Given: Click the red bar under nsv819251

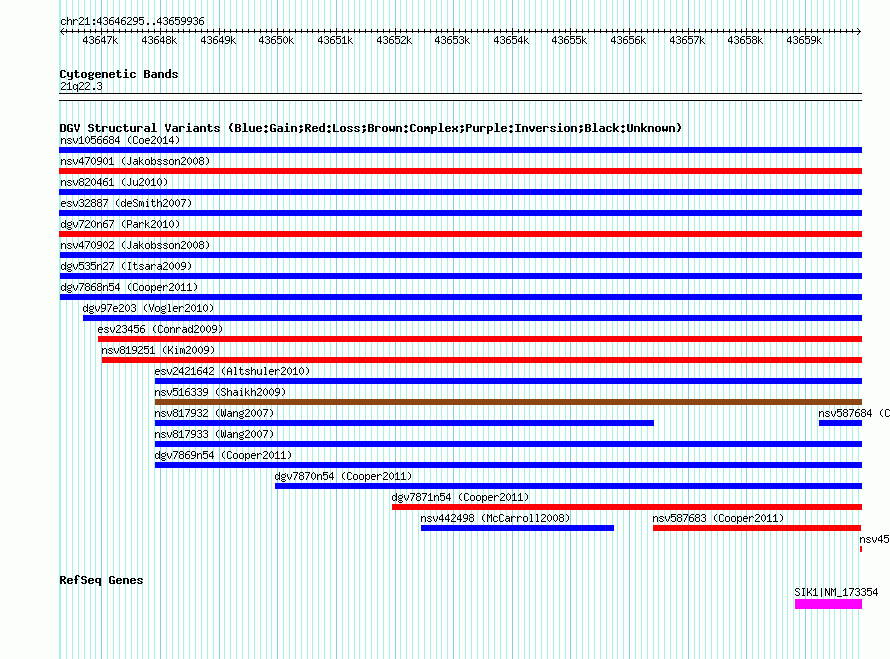Looking at the screenshot, I should (x=482, y=360).
